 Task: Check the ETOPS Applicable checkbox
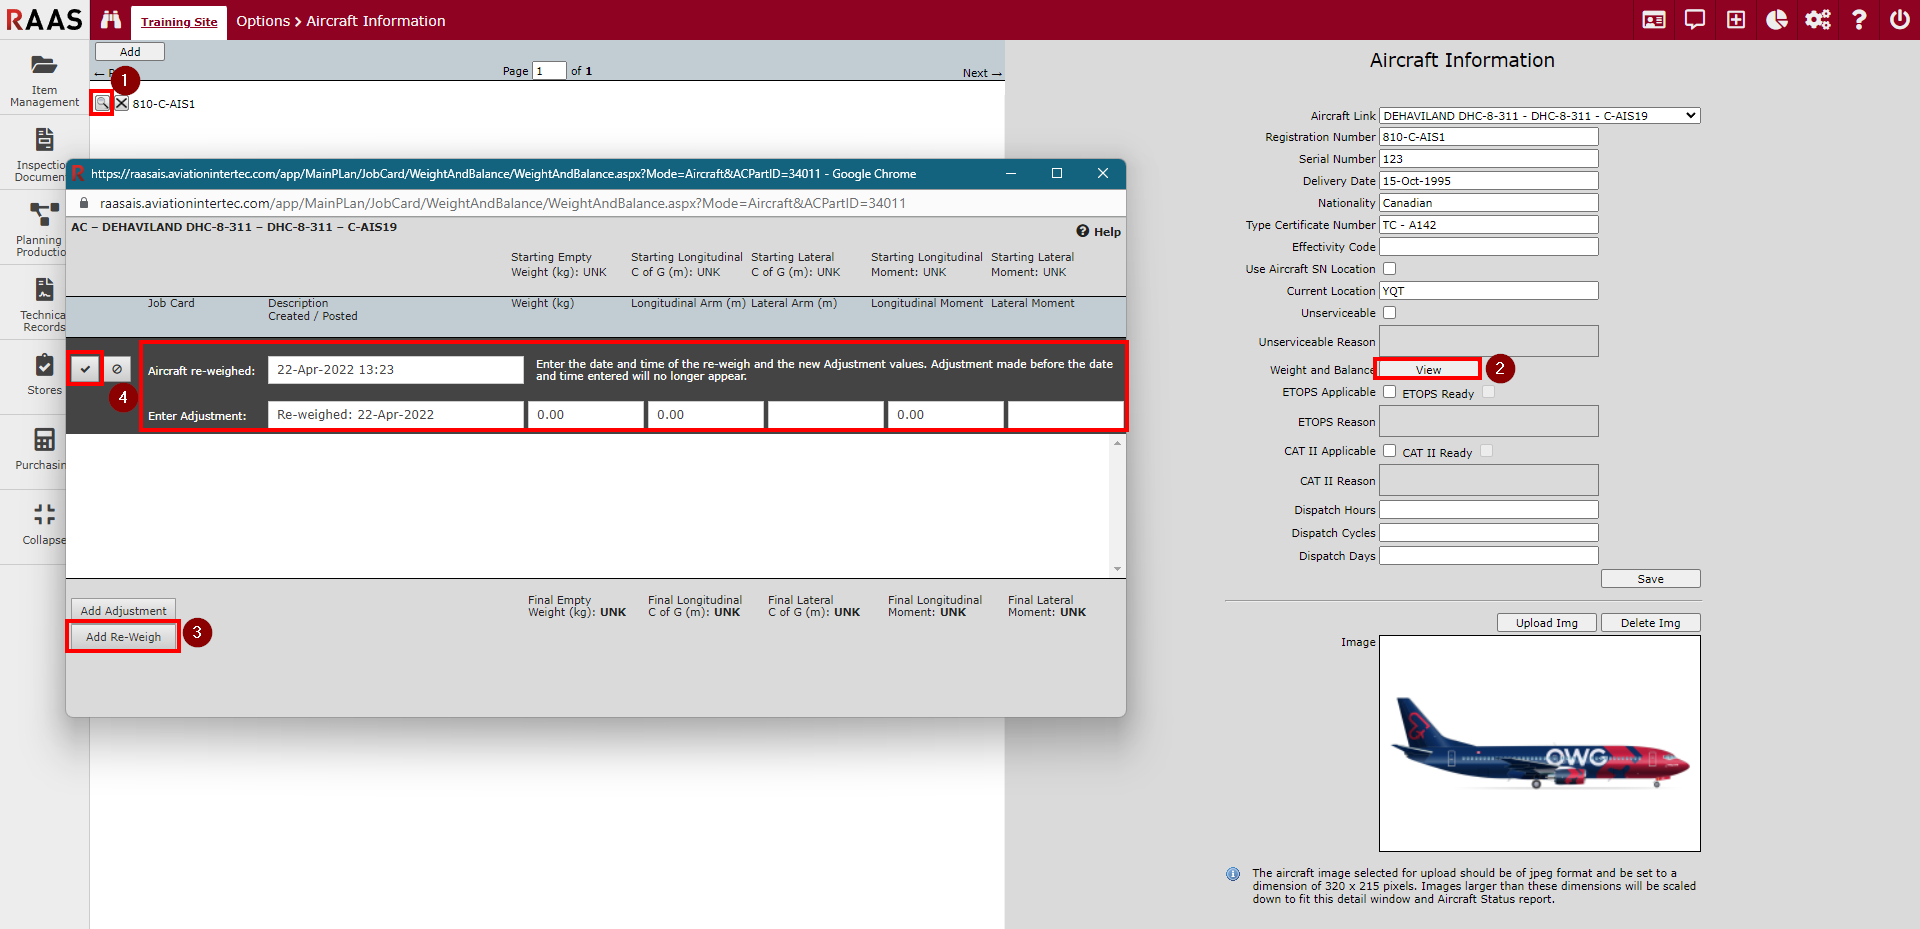coord(1389,391)
